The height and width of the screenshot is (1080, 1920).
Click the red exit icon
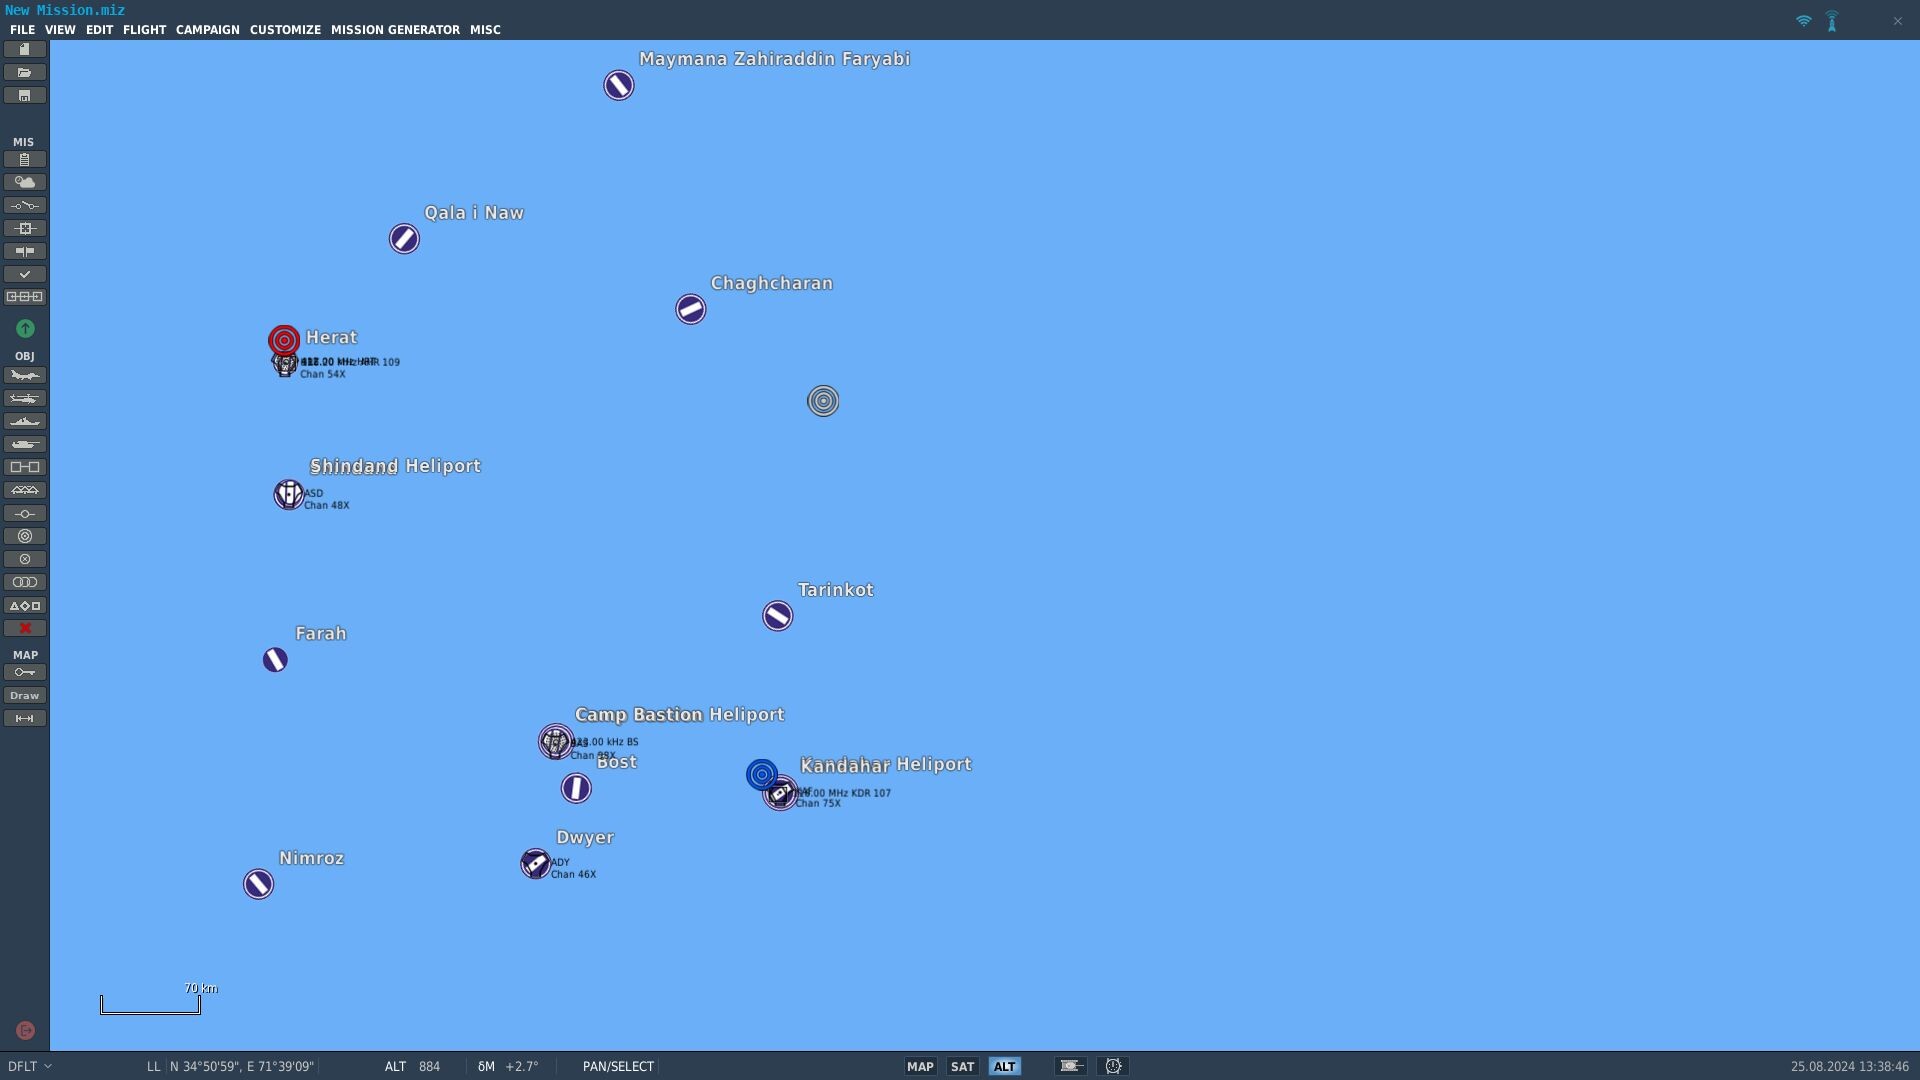pos(25,1030)
